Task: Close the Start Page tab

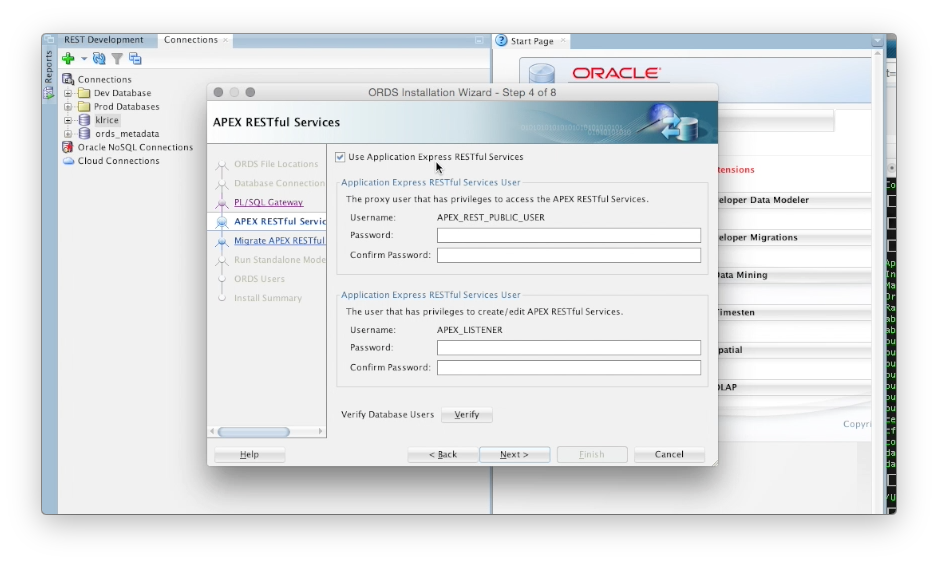Action: click(x=563, y=41)
